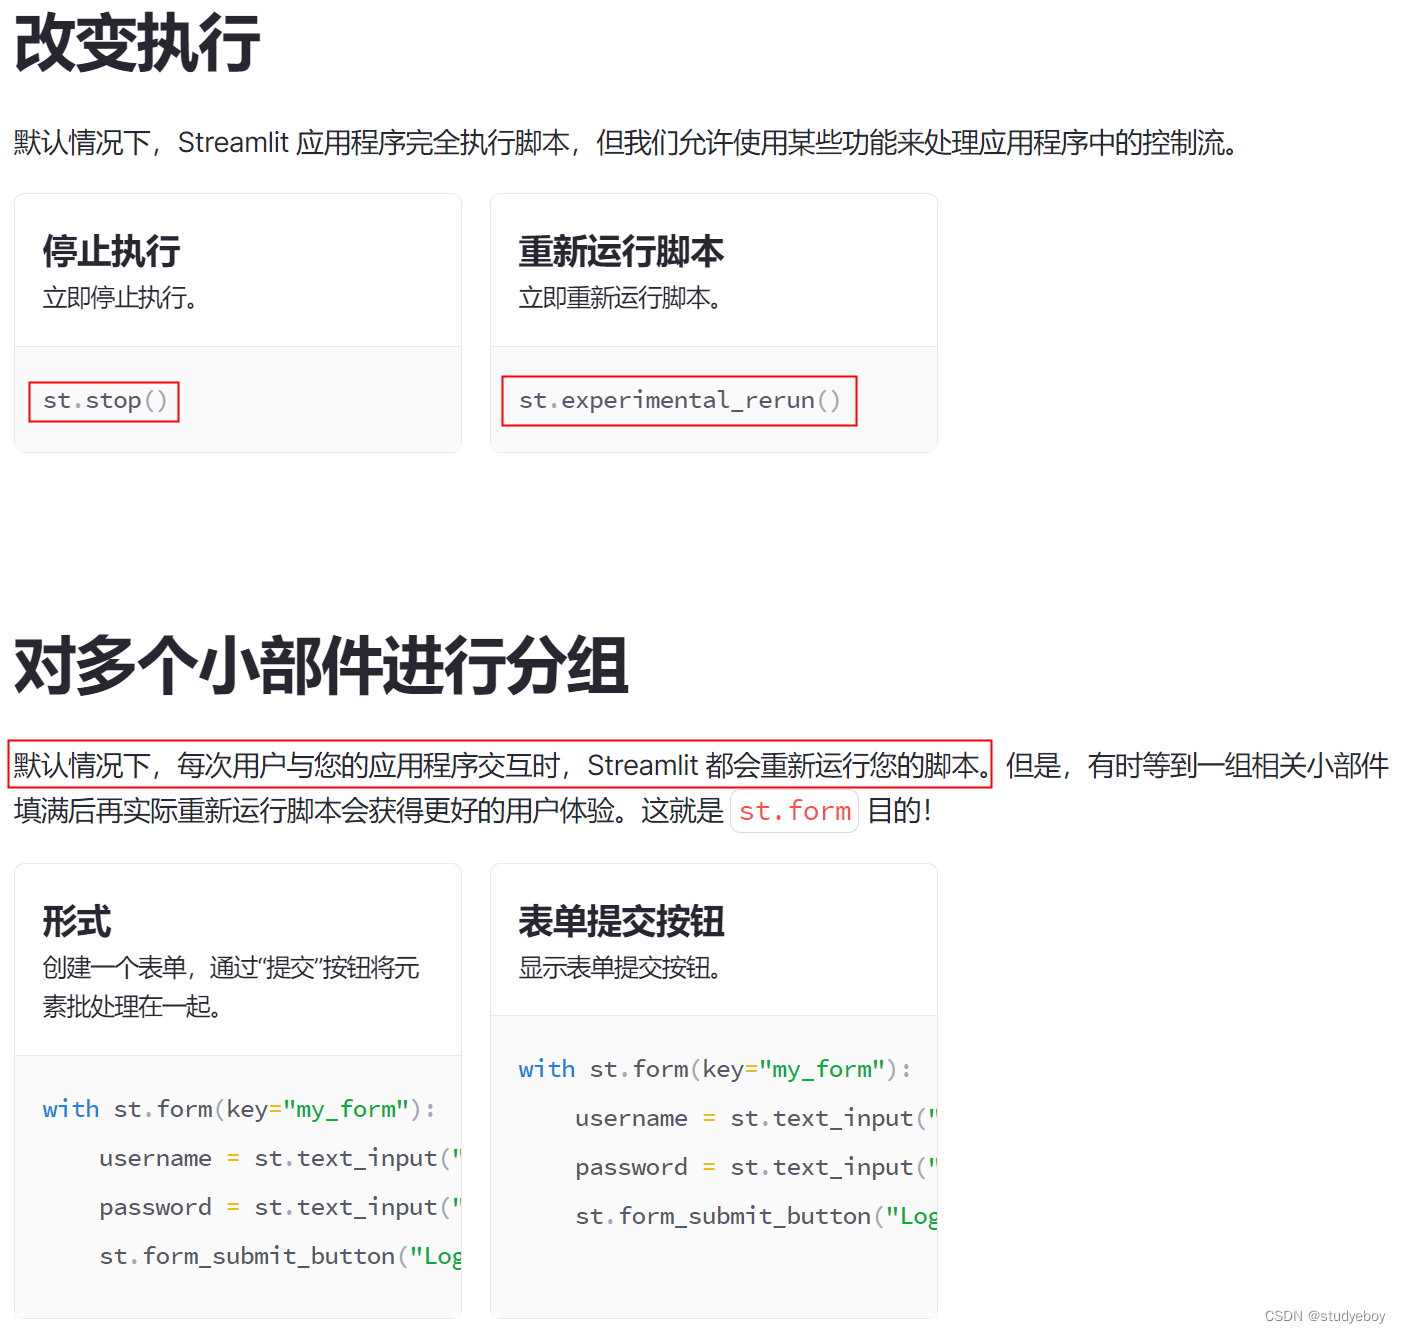Click the username line in the 表单提交按钮 card code

(756, 1118)
